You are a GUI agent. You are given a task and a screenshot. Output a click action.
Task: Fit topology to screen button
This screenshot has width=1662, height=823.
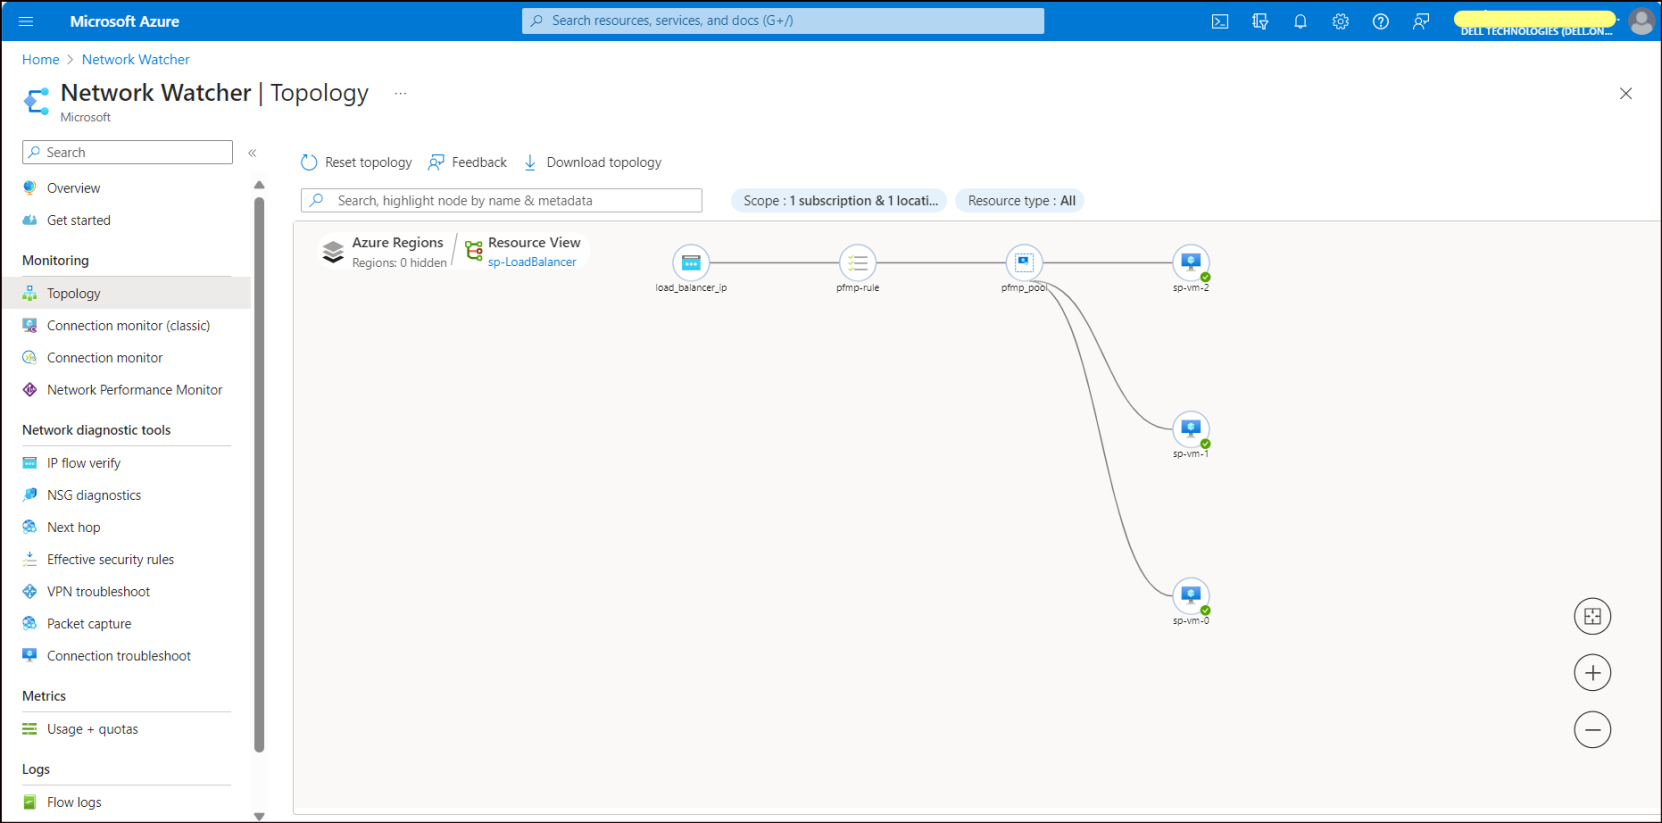(x=1592, y=616)
